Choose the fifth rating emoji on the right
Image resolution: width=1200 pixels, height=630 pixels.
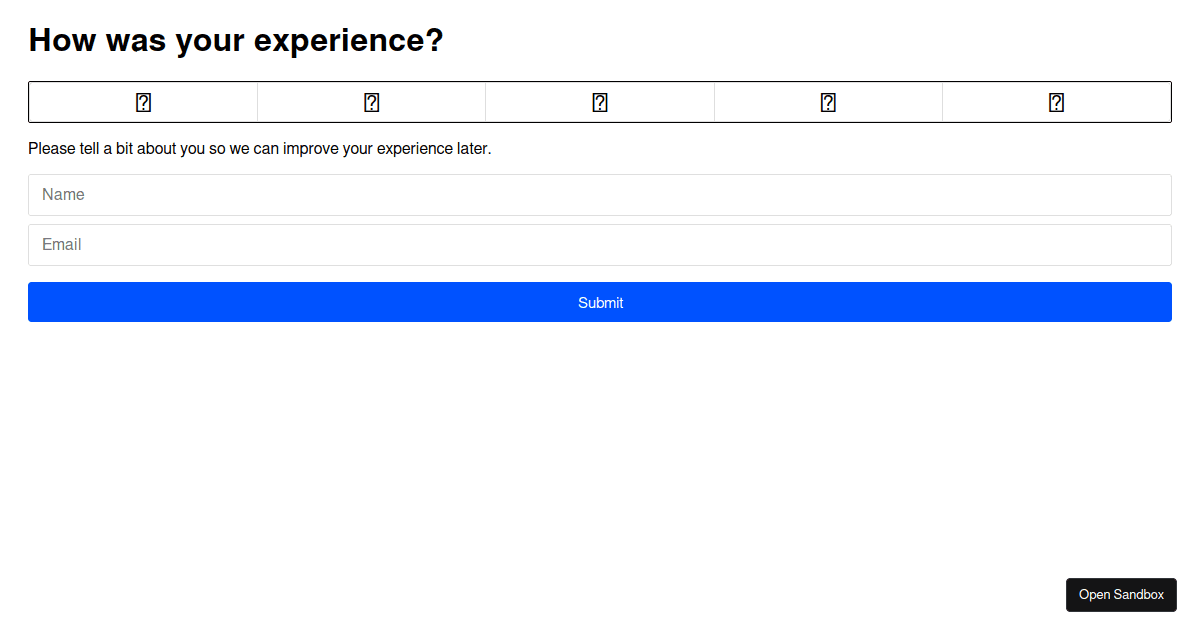coord(1056,102)
